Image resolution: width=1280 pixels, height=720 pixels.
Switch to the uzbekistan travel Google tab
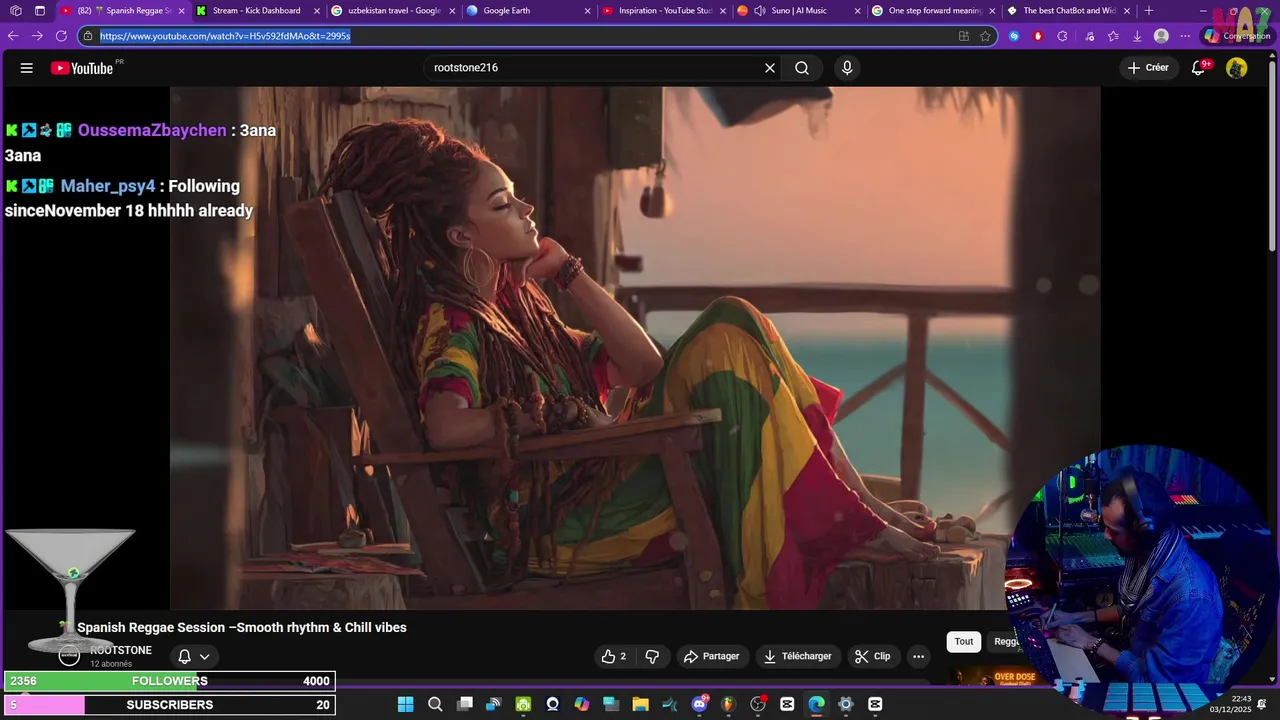393,11
